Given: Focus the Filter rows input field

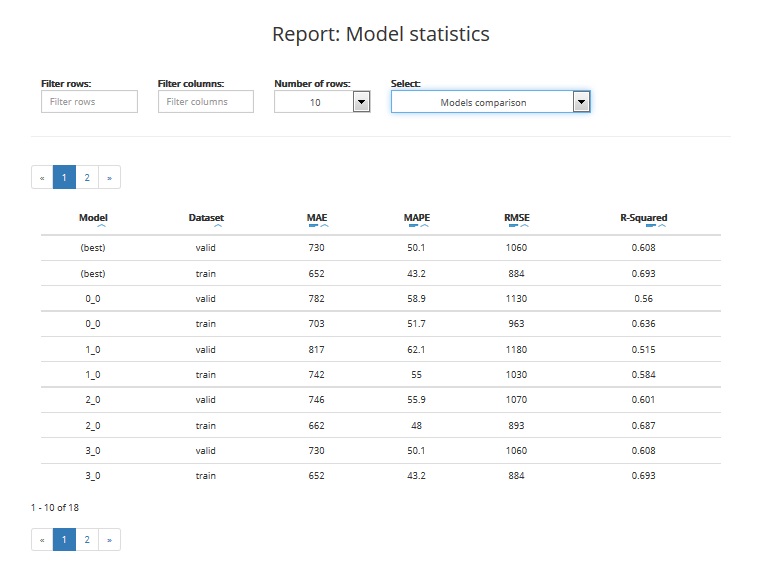Looking at the screenshot, I should click(89, 102).
